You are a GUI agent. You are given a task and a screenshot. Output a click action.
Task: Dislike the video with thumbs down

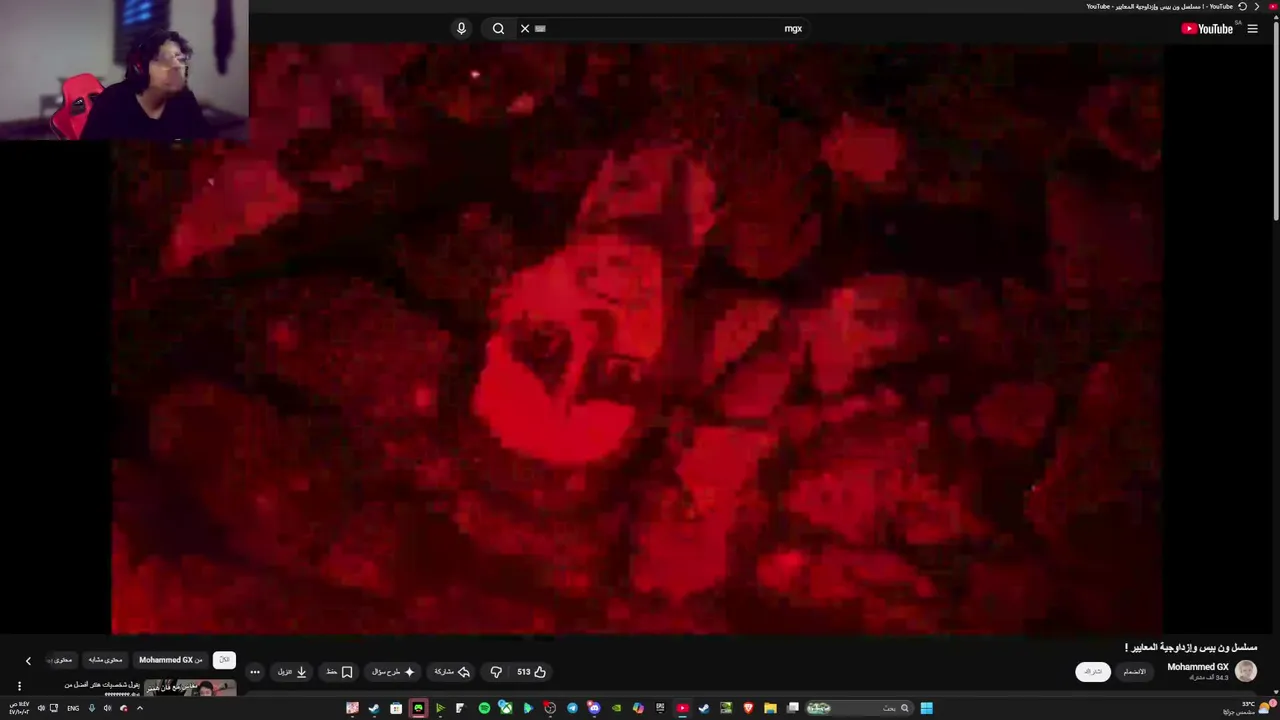coord(496,672)
